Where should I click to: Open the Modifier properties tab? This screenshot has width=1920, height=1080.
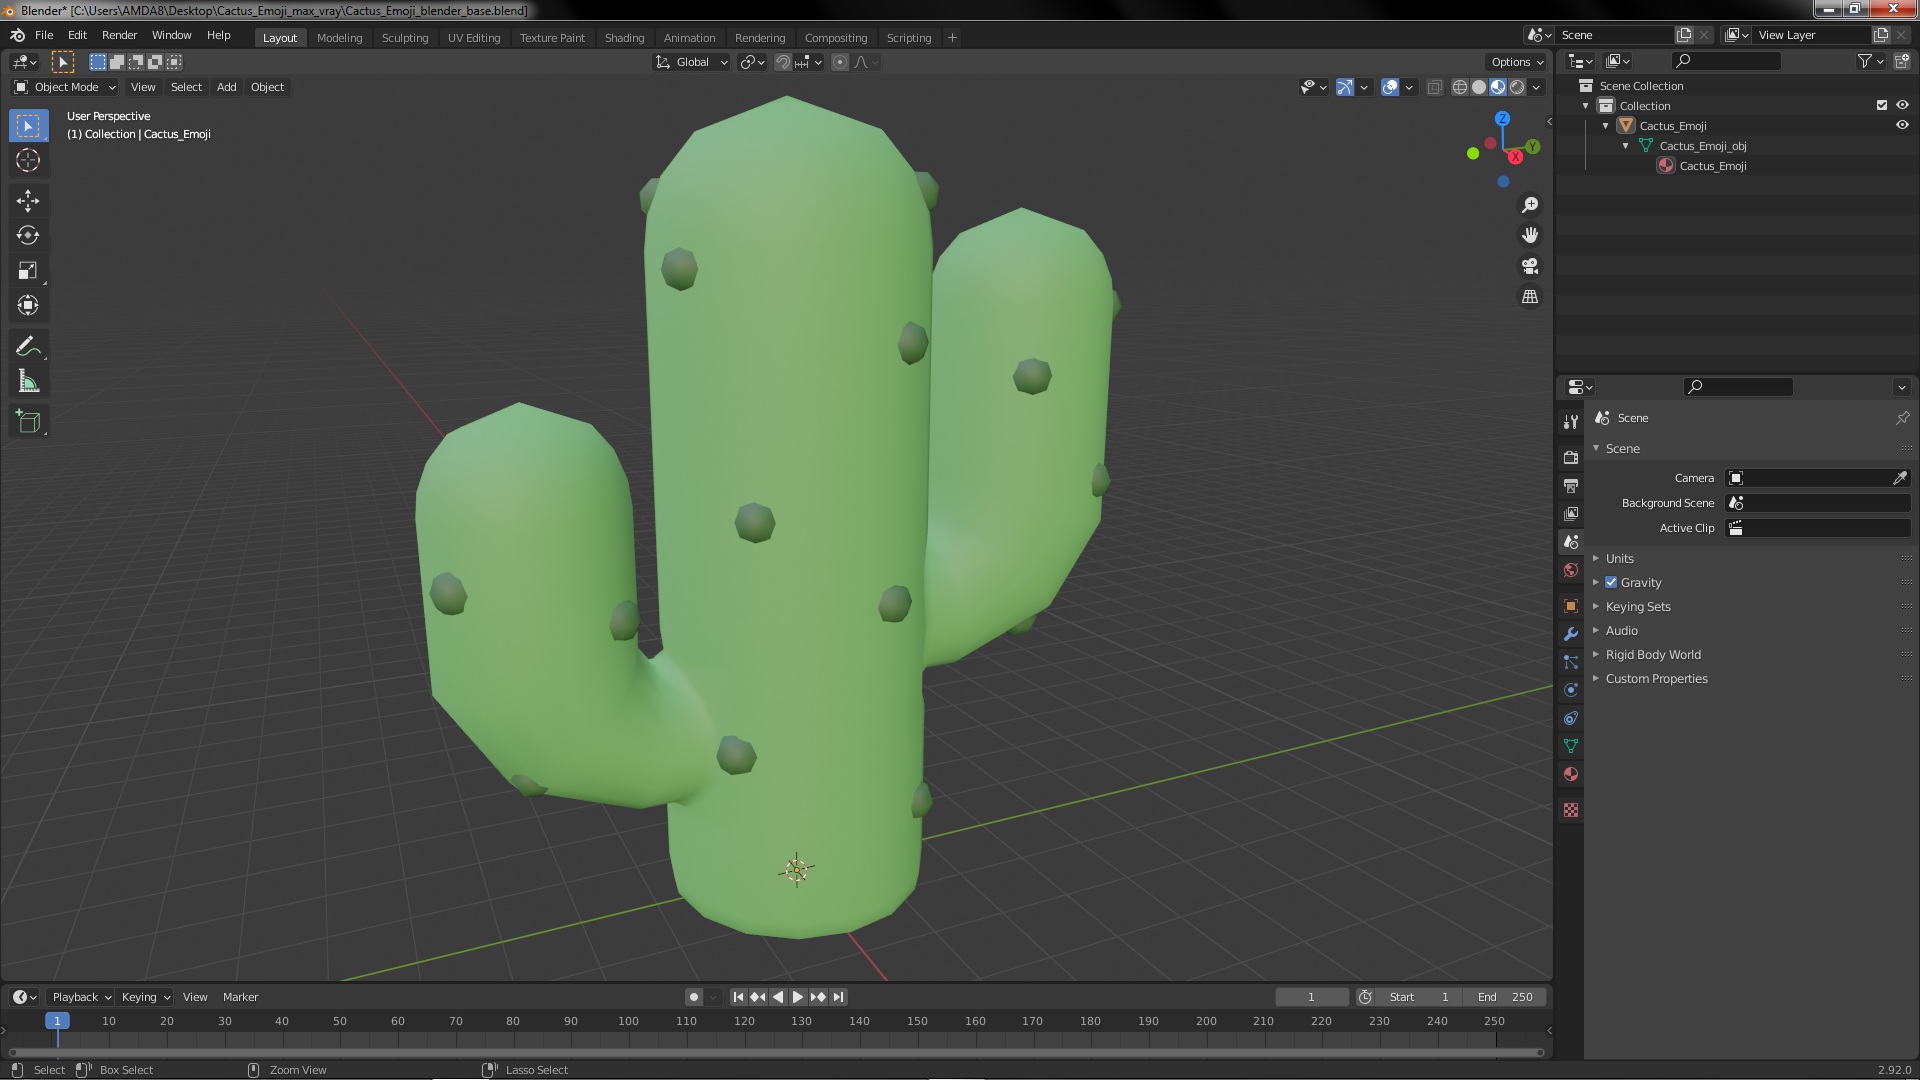point(1571,634)
